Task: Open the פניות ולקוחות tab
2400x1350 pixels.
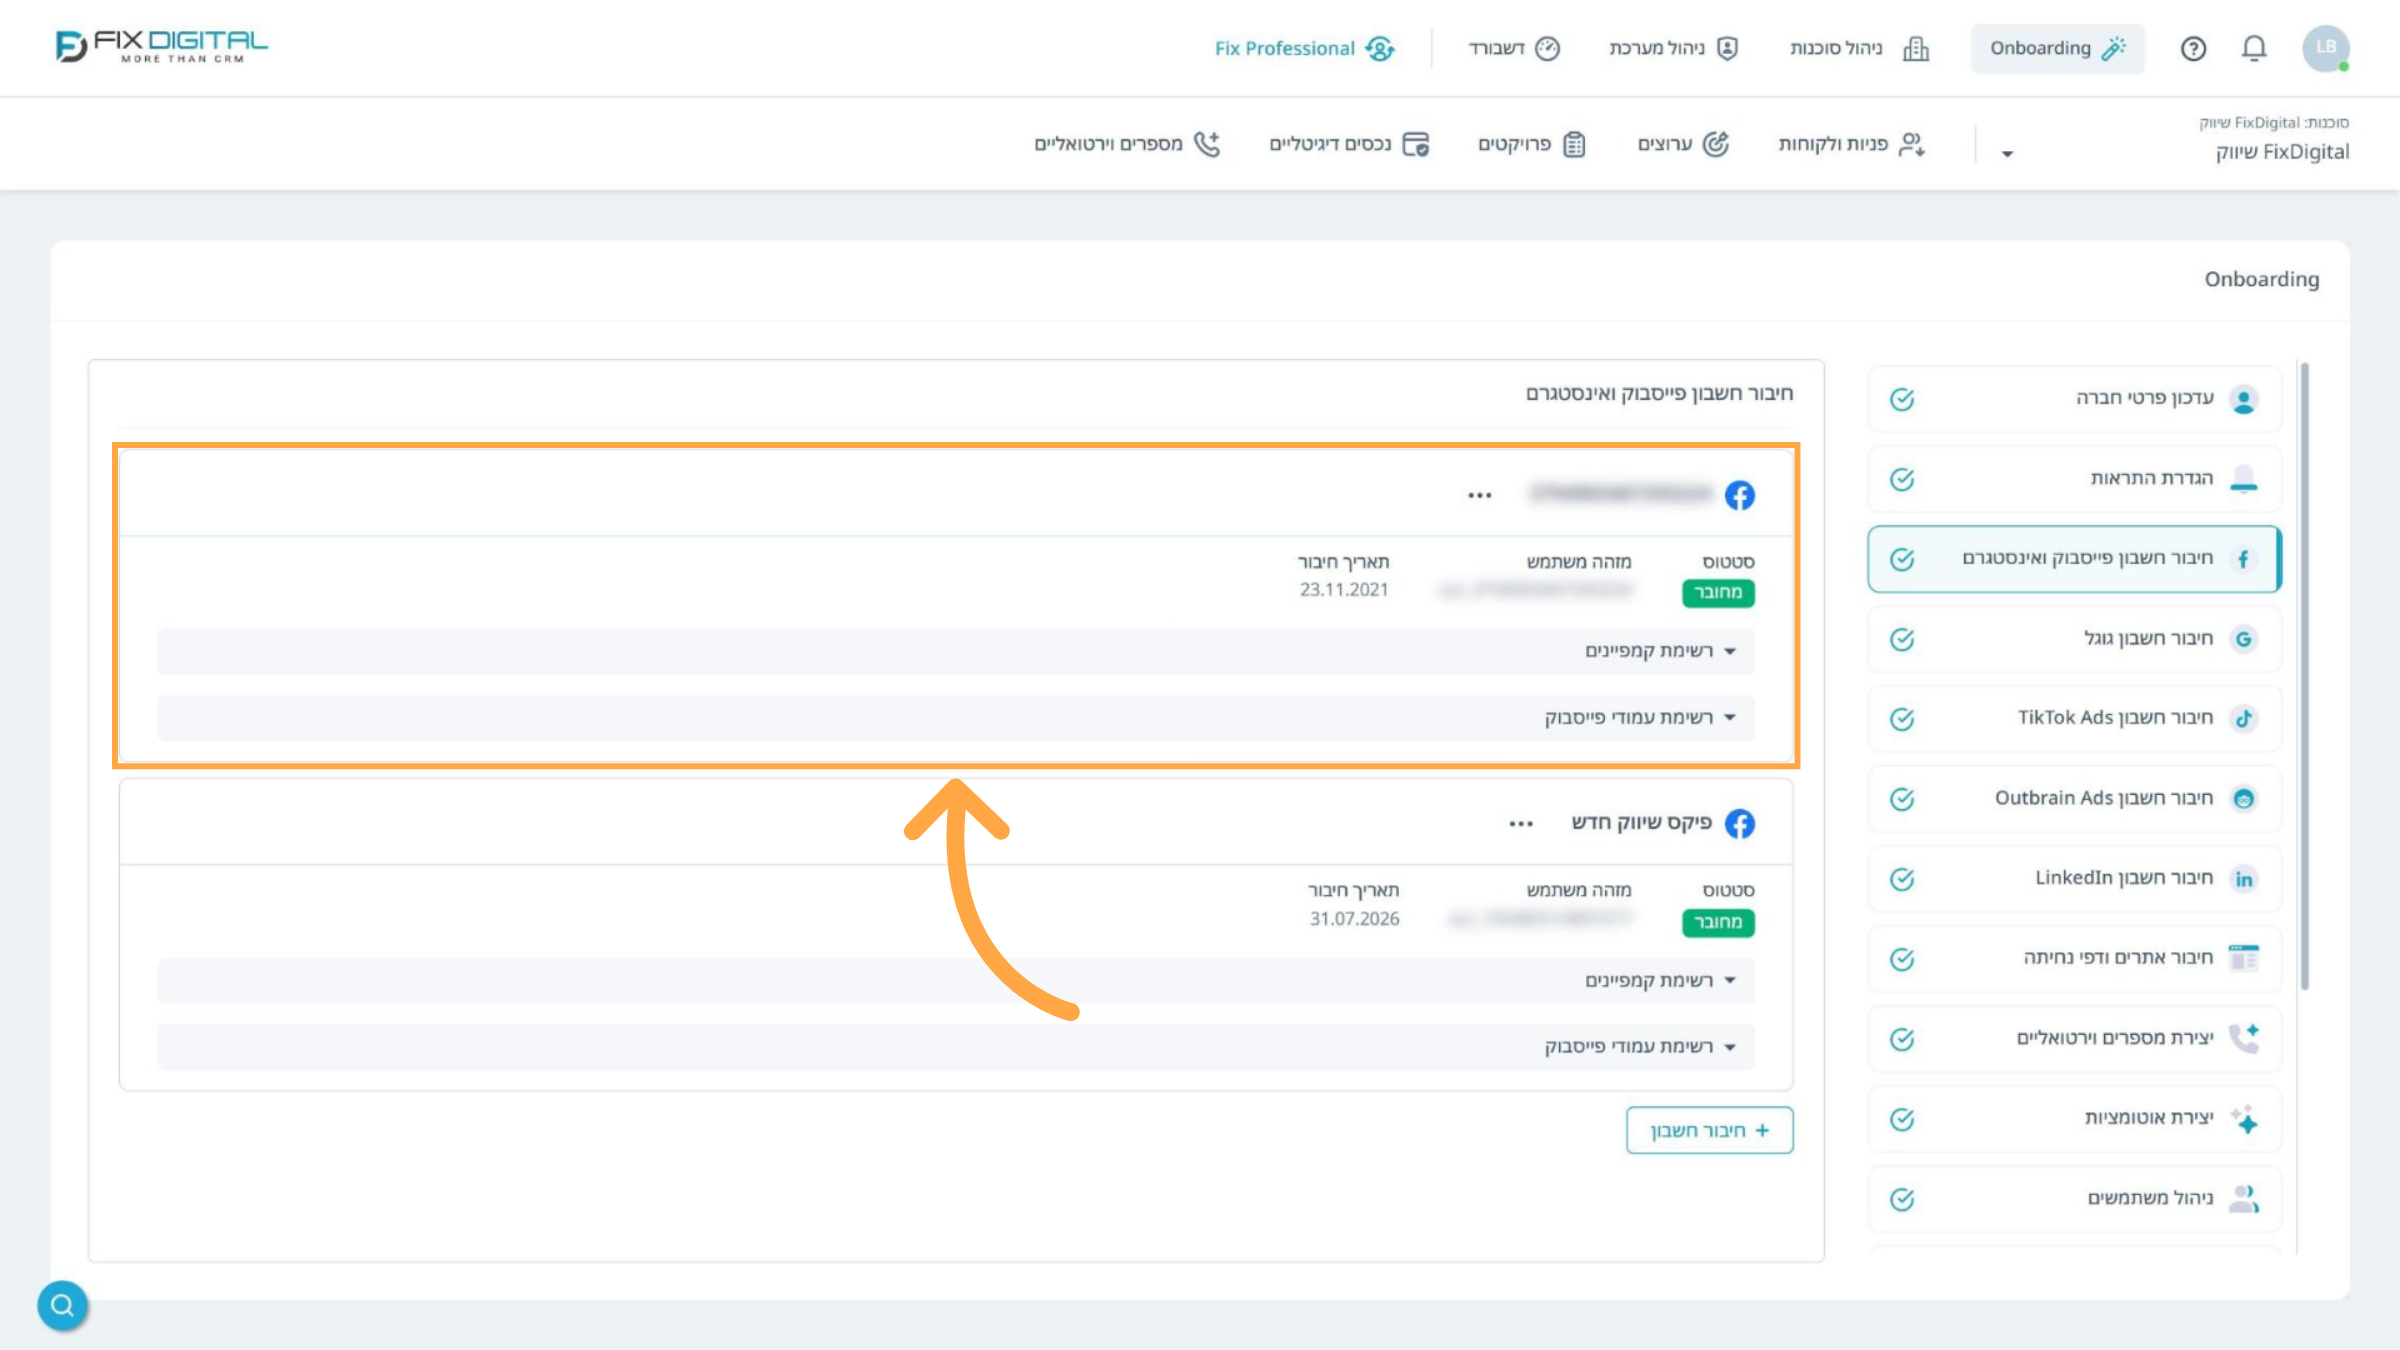Action: pos(1852,144)
